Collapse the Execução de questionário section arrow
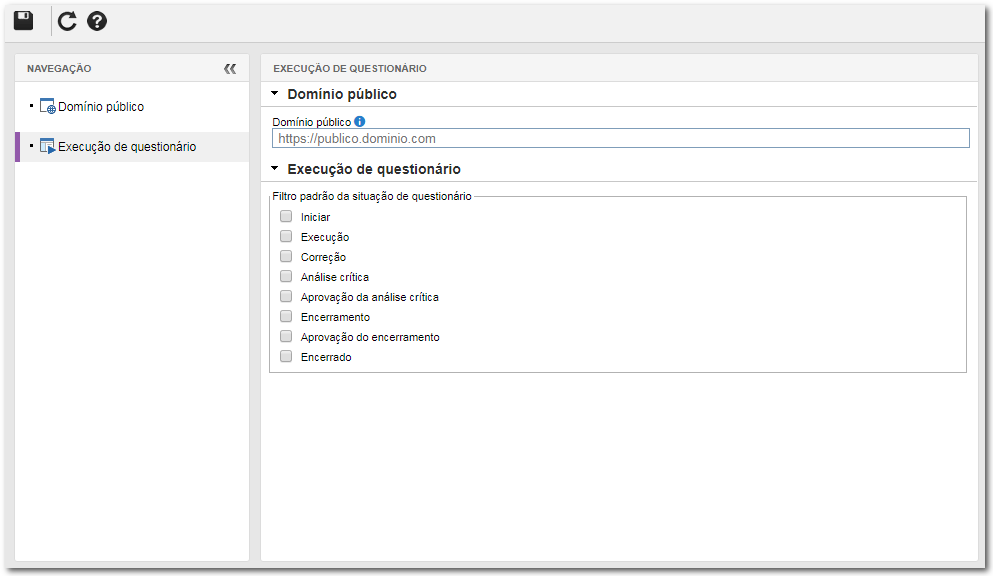Image resolution: width=993 pixels, height=576 pixels. [275, 168]
